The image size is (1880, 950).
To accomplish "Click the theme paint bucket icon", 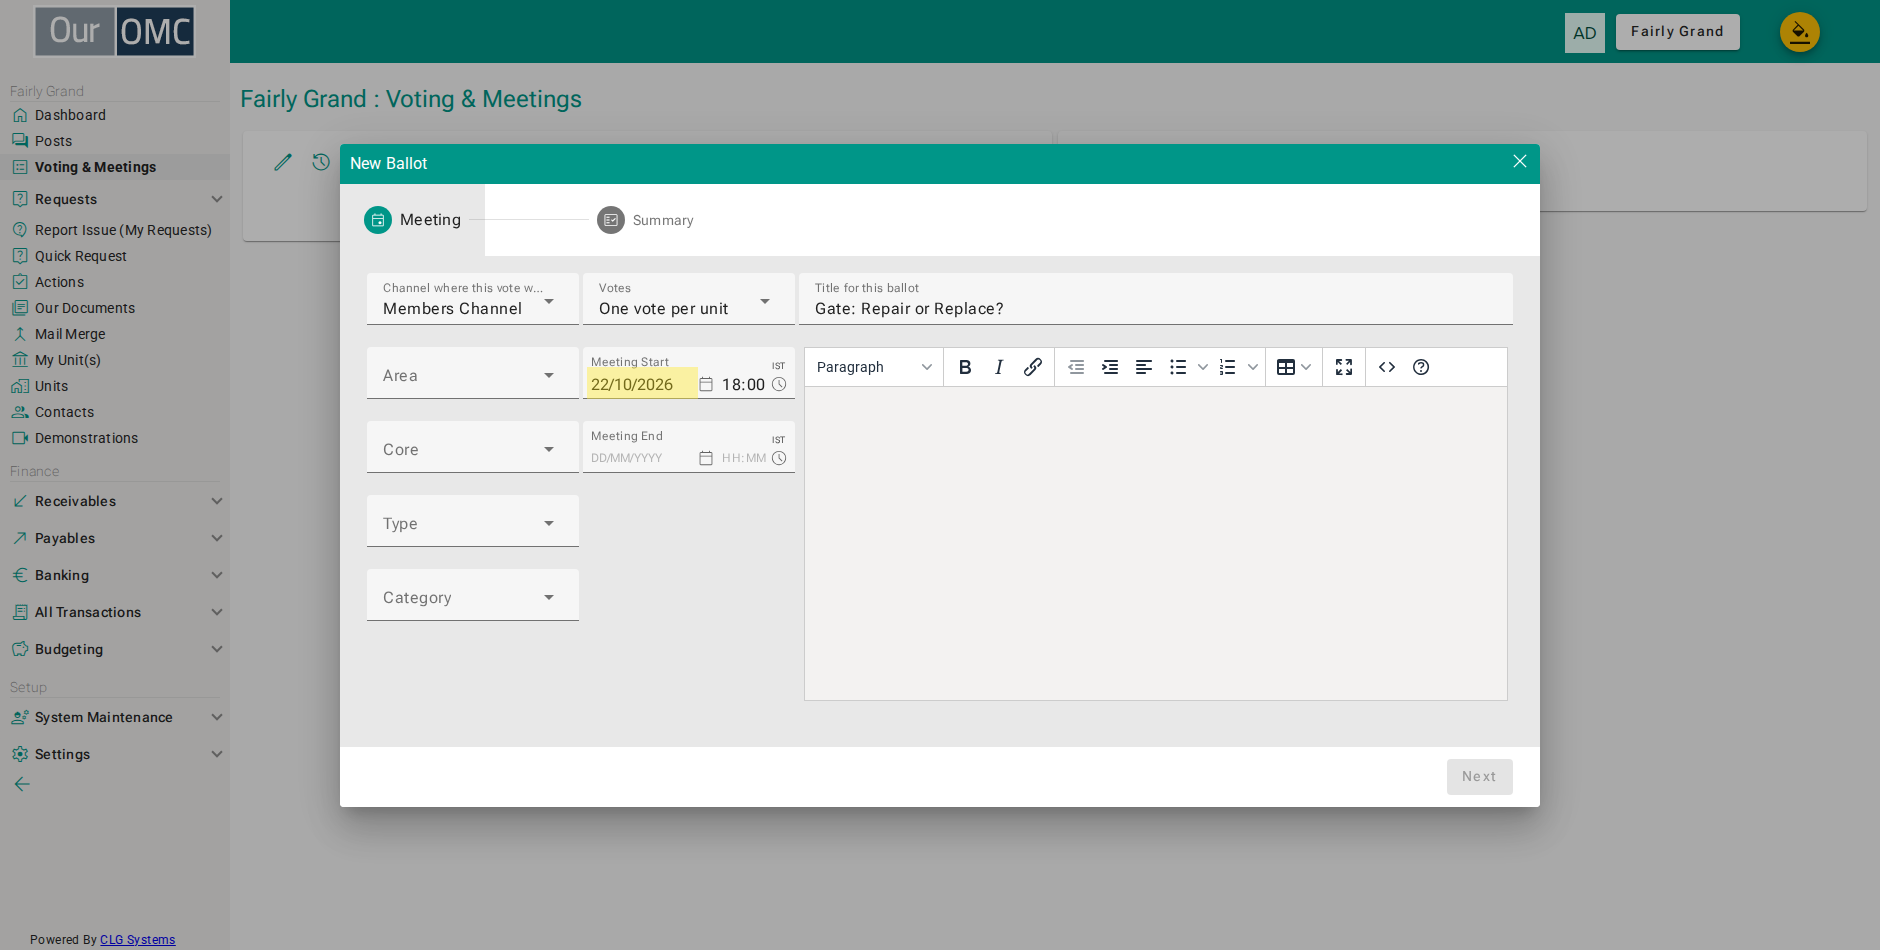I will point(1799,32).
